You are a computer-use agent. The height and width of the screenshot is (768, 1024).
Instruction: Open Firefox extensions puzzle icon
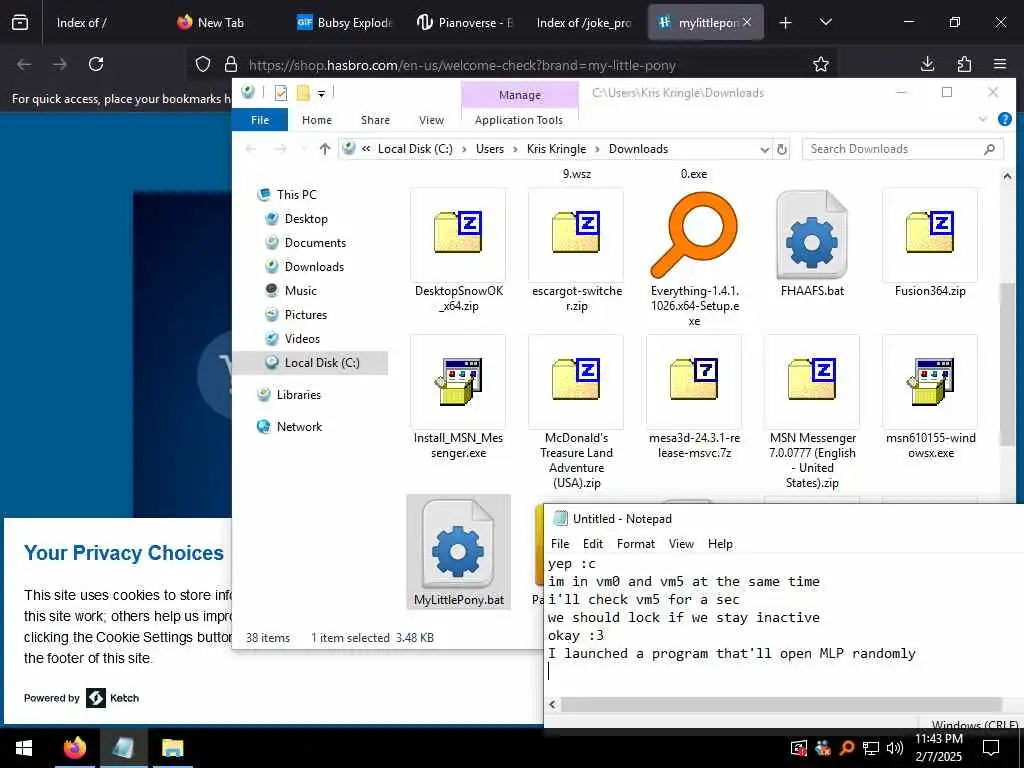(x=964, y=64)
